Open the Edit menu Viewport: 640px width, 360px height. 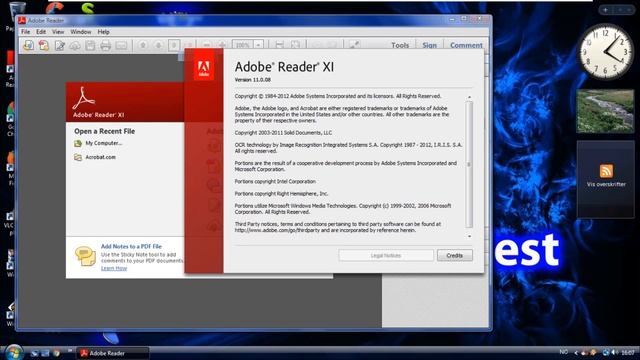(41, 31)
